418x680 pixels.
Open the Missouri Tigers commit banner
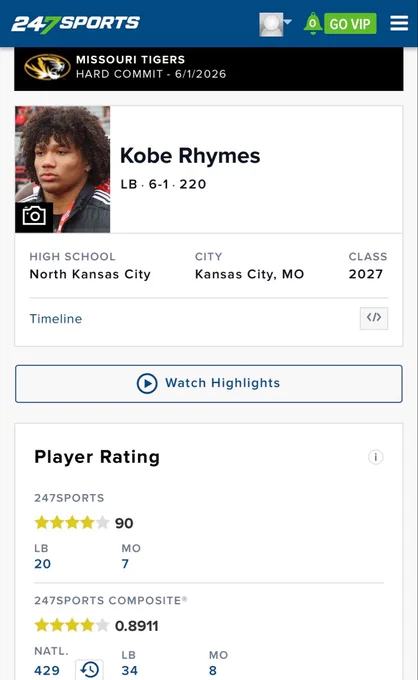(209, 69)
